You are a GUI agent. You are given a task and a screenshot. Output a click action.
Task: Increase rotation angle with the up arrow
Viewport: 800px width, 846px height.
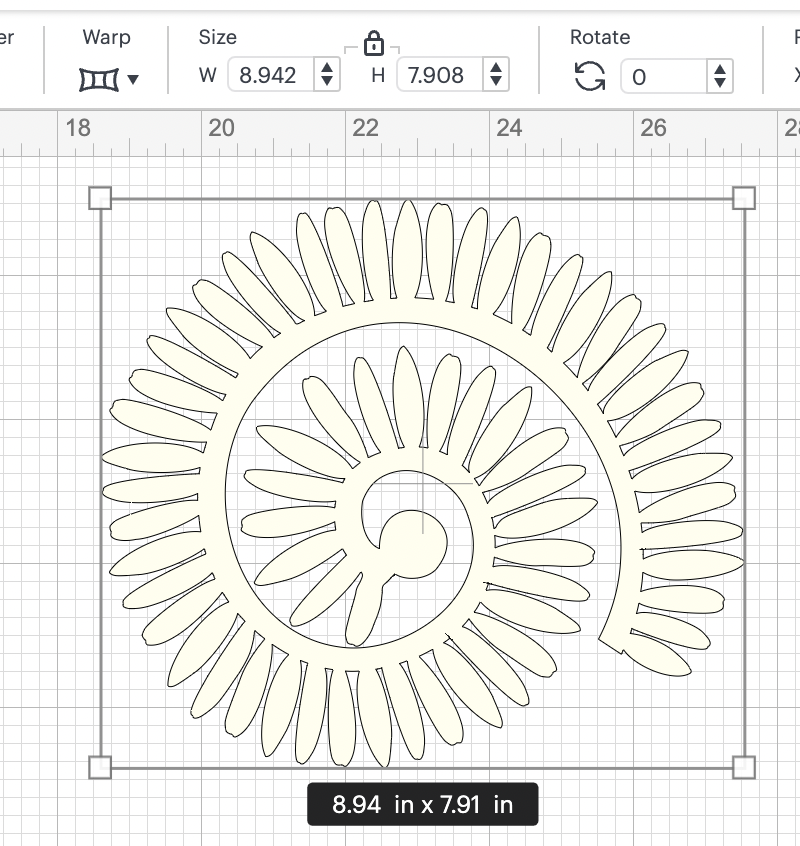click(x=718, y=69)
